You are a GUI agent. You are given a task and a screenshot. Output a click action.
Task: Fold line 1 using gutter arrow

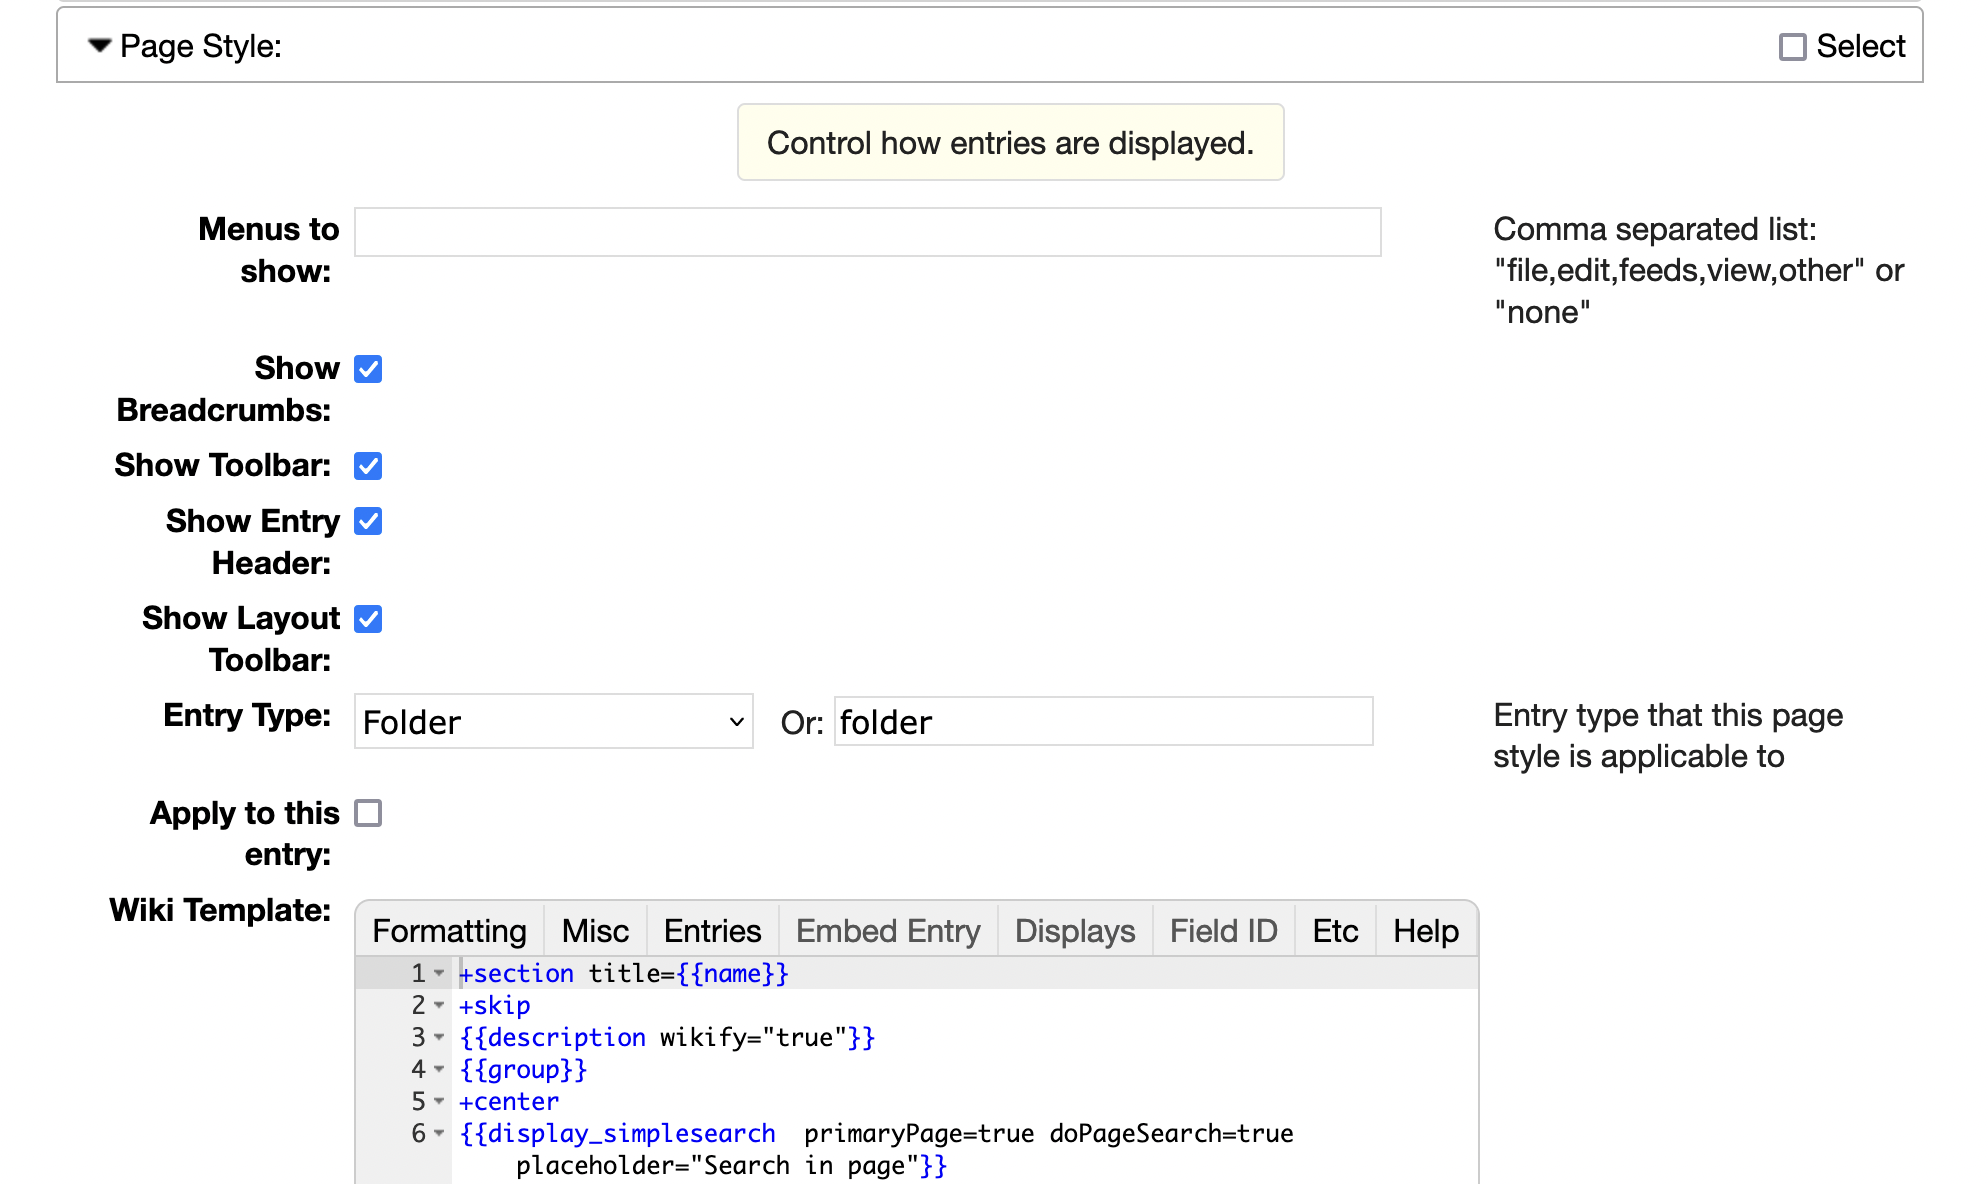pos(439,973)
